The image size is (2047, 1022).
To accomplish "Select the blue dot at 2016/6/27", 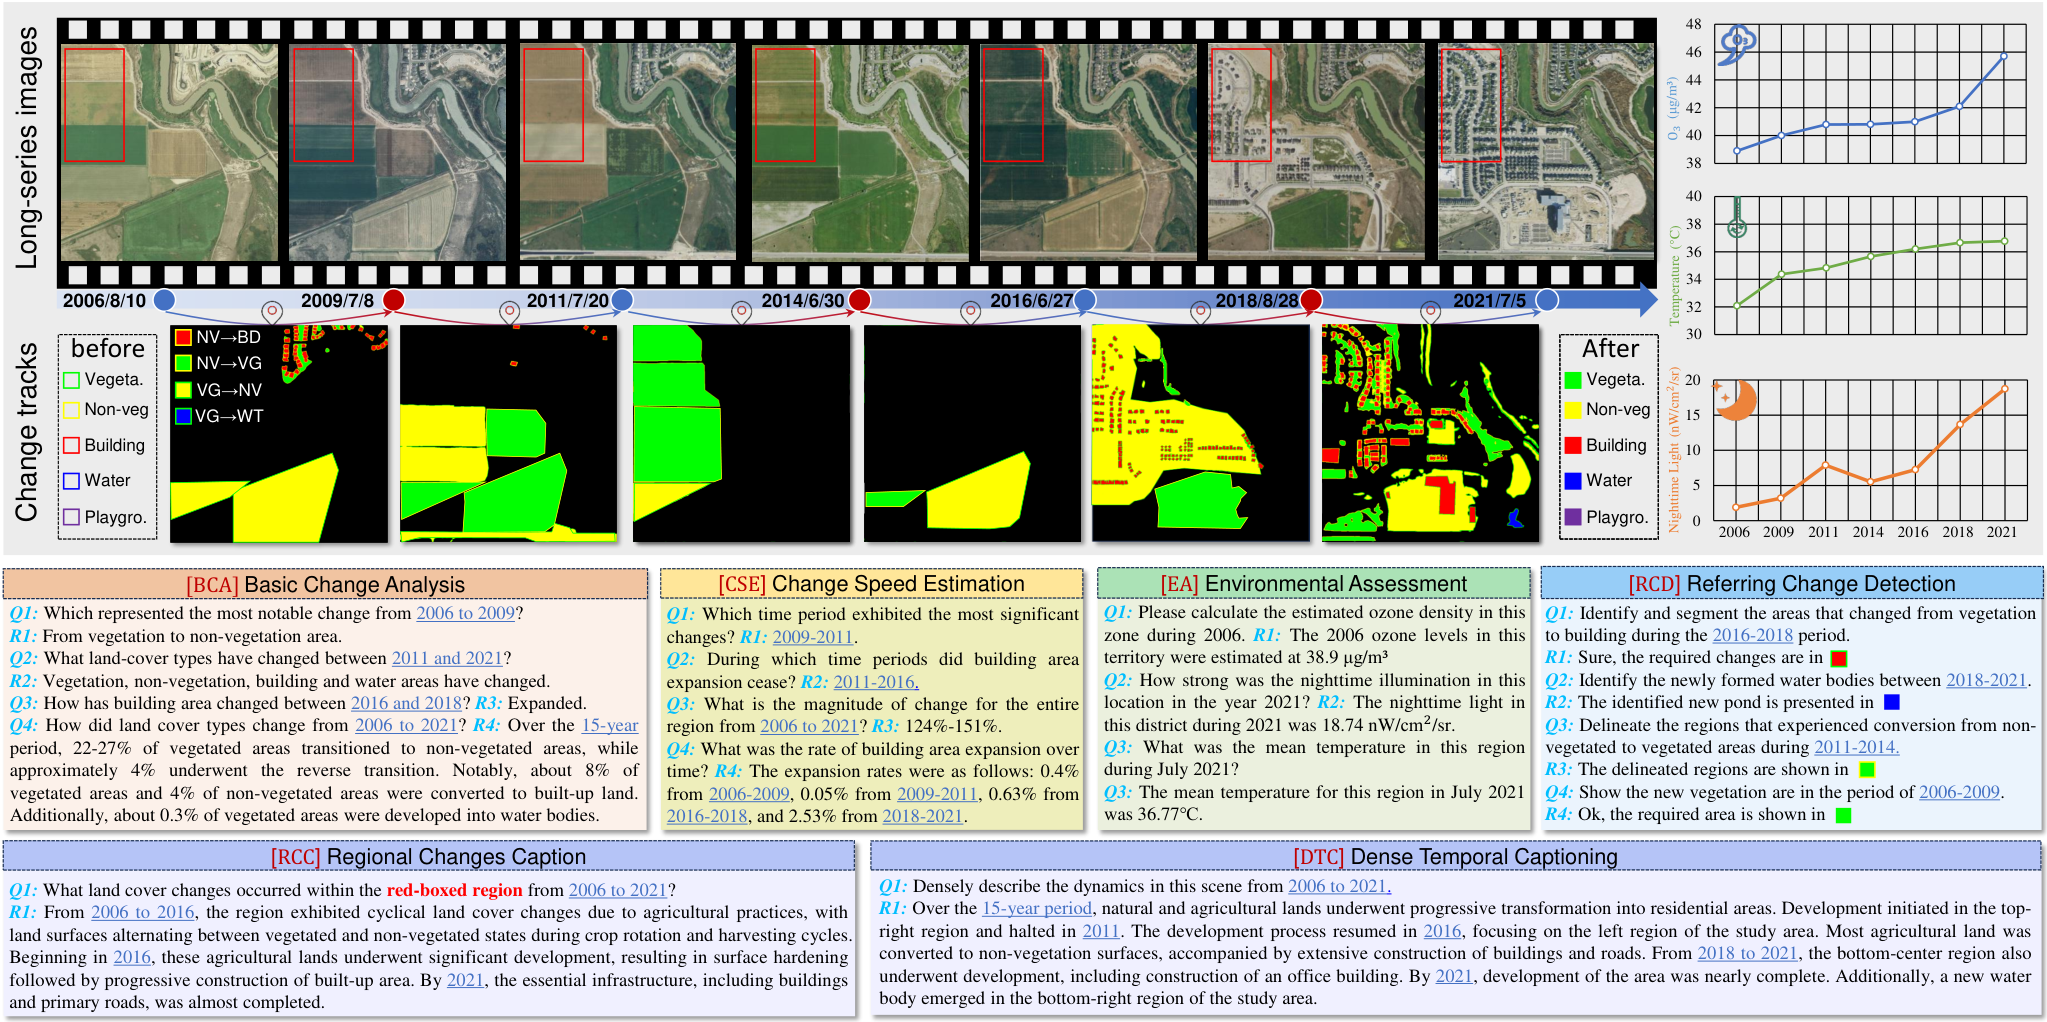I will coord(1085,299).
